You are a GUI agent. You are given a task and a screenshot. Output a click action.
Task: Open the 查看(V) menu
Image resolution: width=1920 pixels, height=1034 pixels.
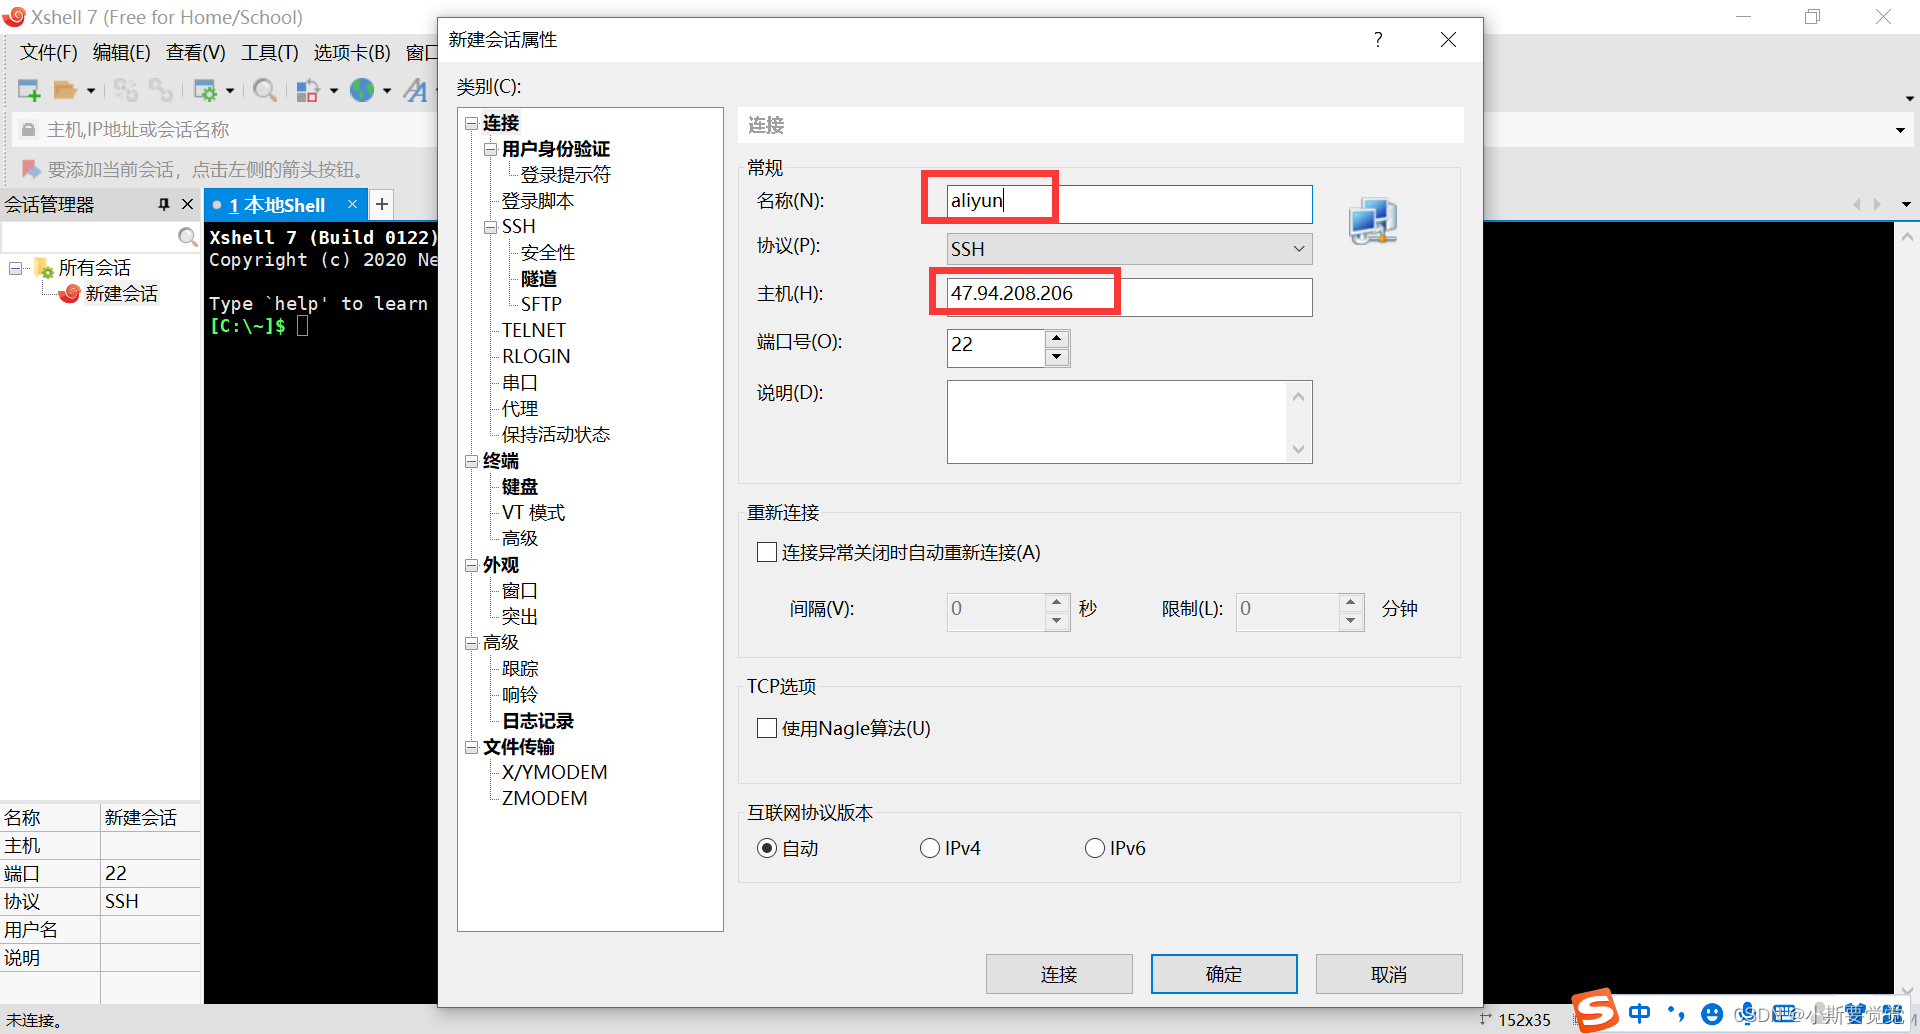[x=196, y=52]
